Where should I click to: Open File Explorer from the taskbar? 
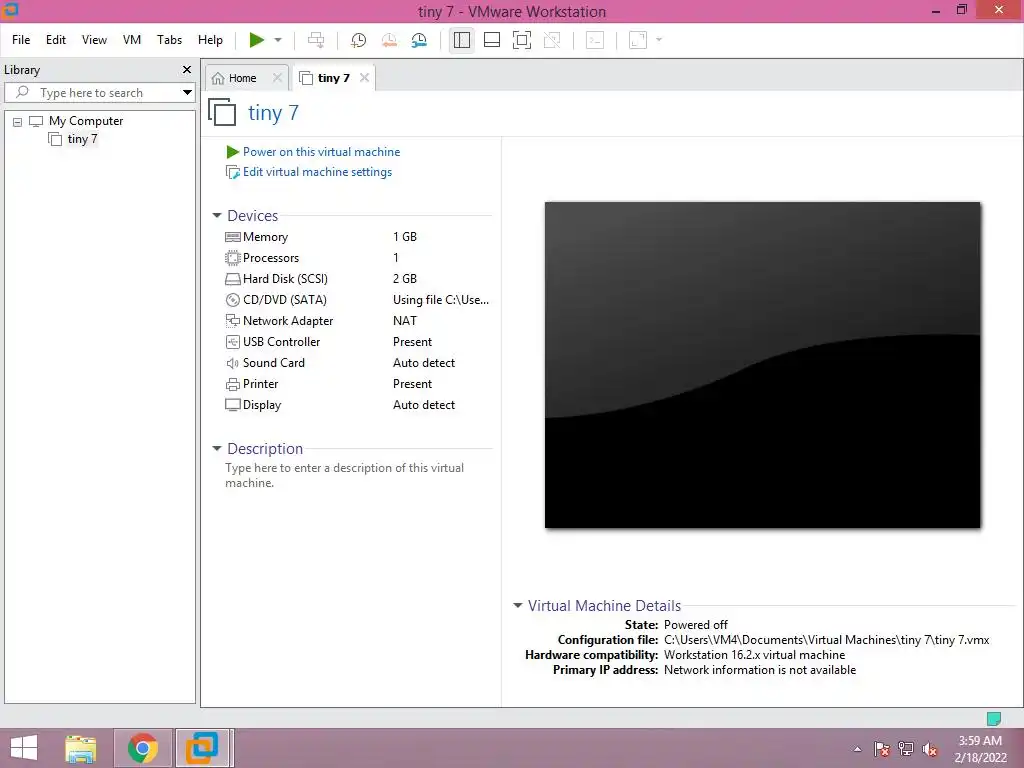tap(80, 748)
